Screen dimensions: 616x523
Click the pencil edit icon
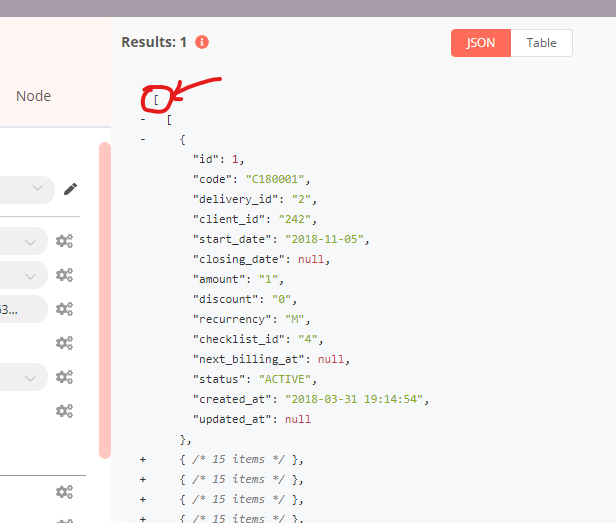click(70, 189)
